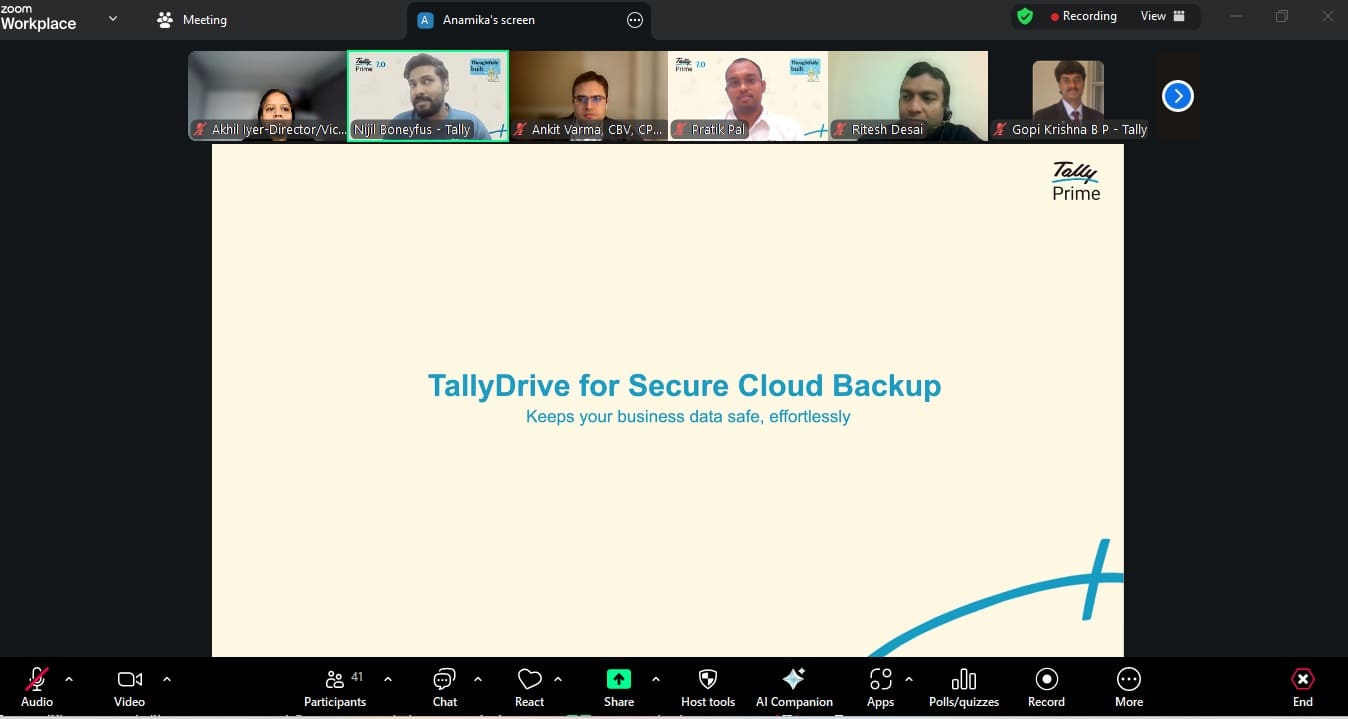Click End meeting button
This screenshot has width=1348, height=719.
point(1302,688)
